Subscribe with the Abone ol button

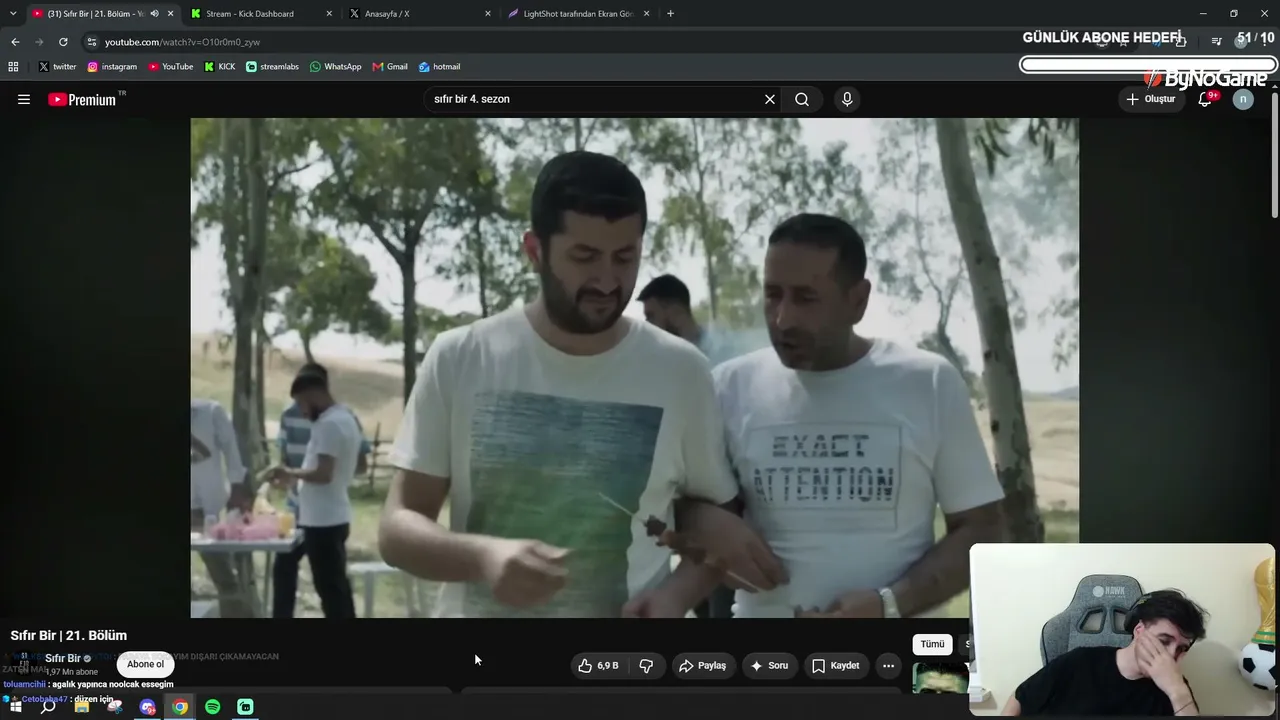(145, 664)
